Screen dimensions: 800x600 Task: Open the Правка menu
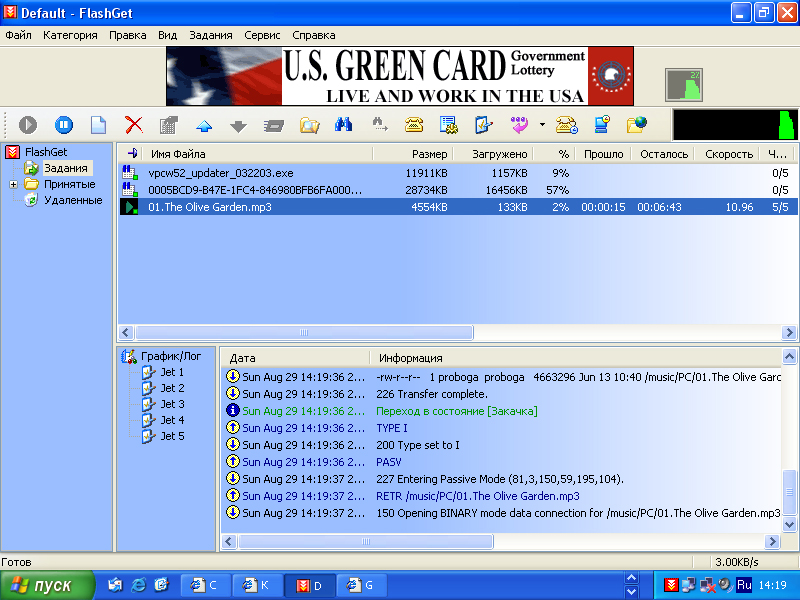(x=128, y=35)
